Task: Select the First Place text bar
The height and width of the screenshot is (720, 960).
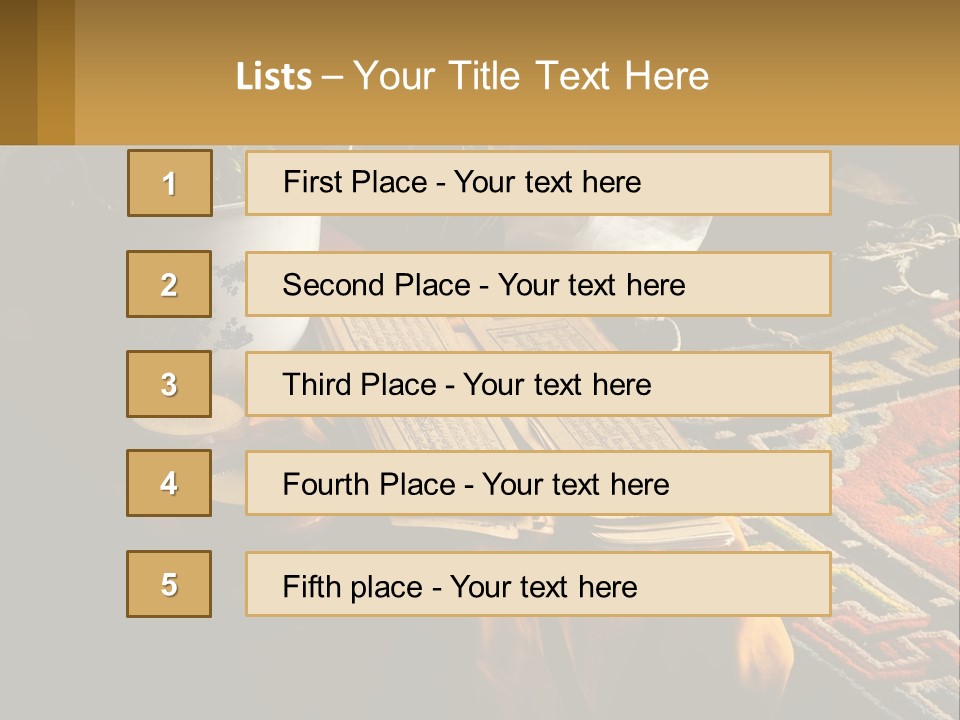Action: click(538, 183)
